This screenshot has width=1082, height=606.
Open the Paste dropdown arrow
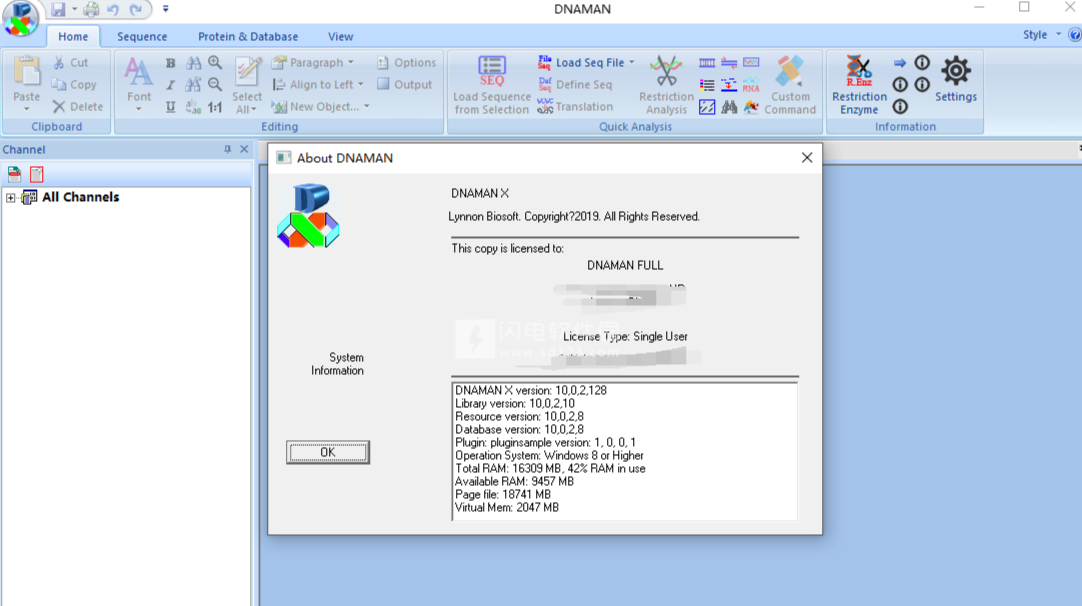pos(26,109)
